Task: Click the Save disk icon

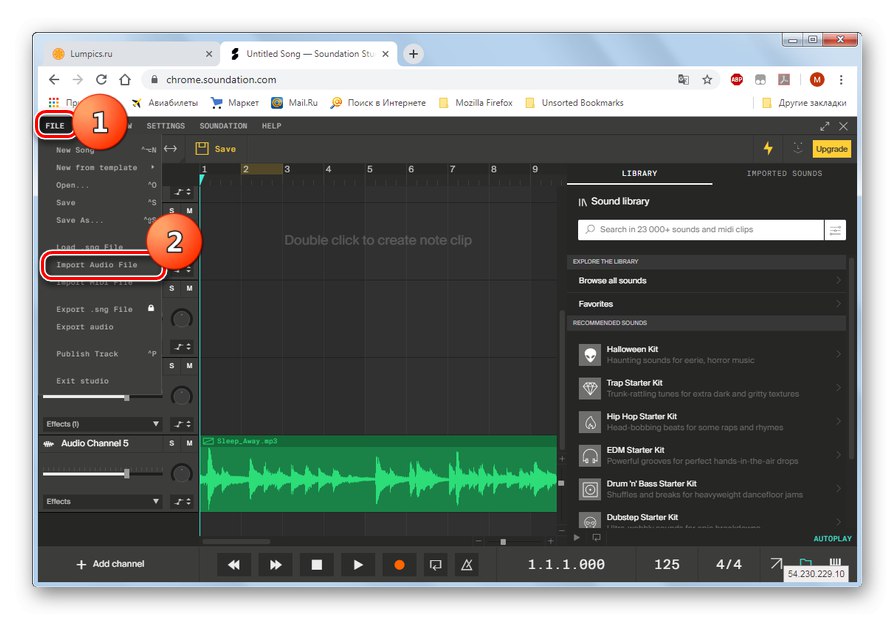Action: [202, 149]
